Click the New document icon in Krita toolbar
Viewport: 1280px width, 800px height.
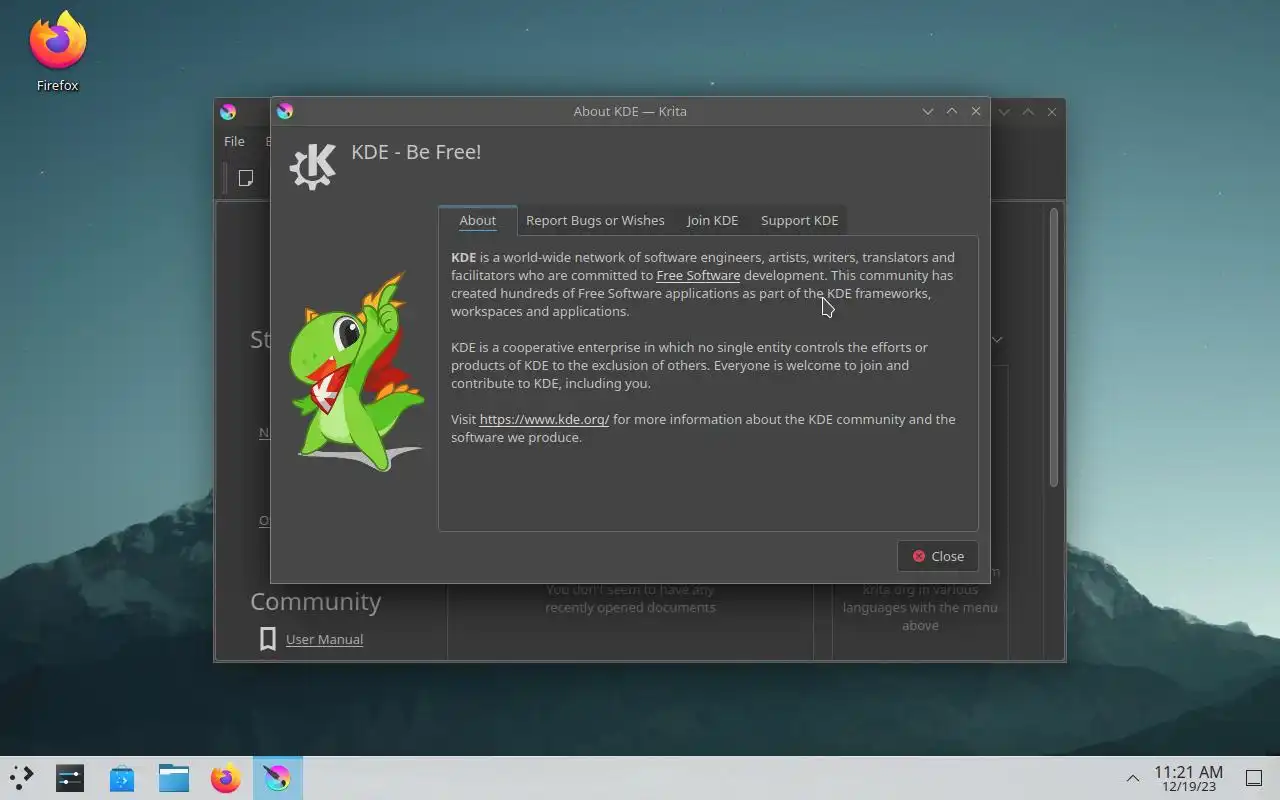[245, 178]
